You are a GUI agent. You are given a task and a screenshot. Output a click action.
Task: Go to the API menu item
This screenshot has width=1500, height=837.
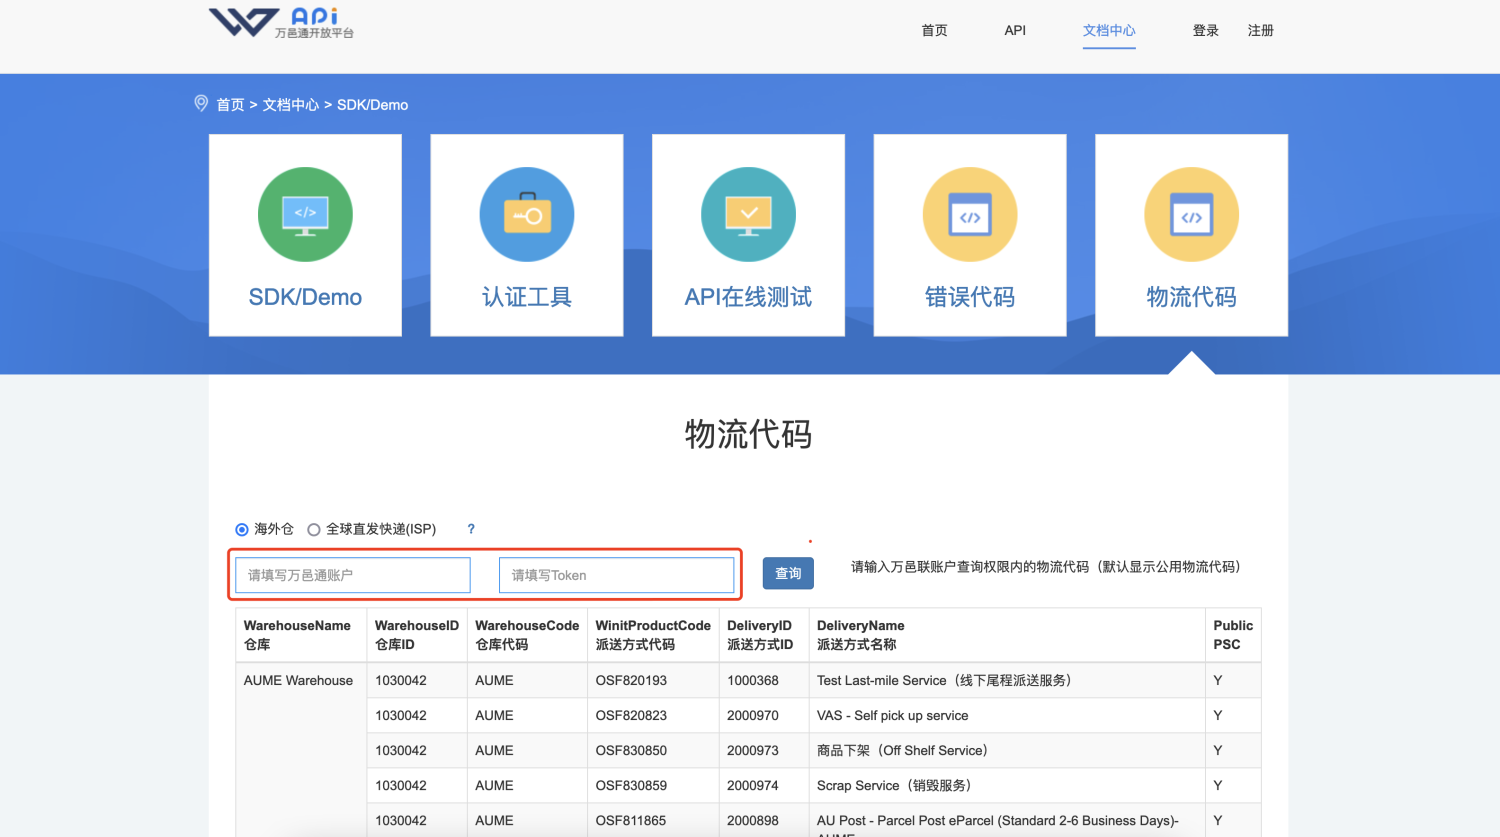pyautogui.click(x=1015, y=31)
